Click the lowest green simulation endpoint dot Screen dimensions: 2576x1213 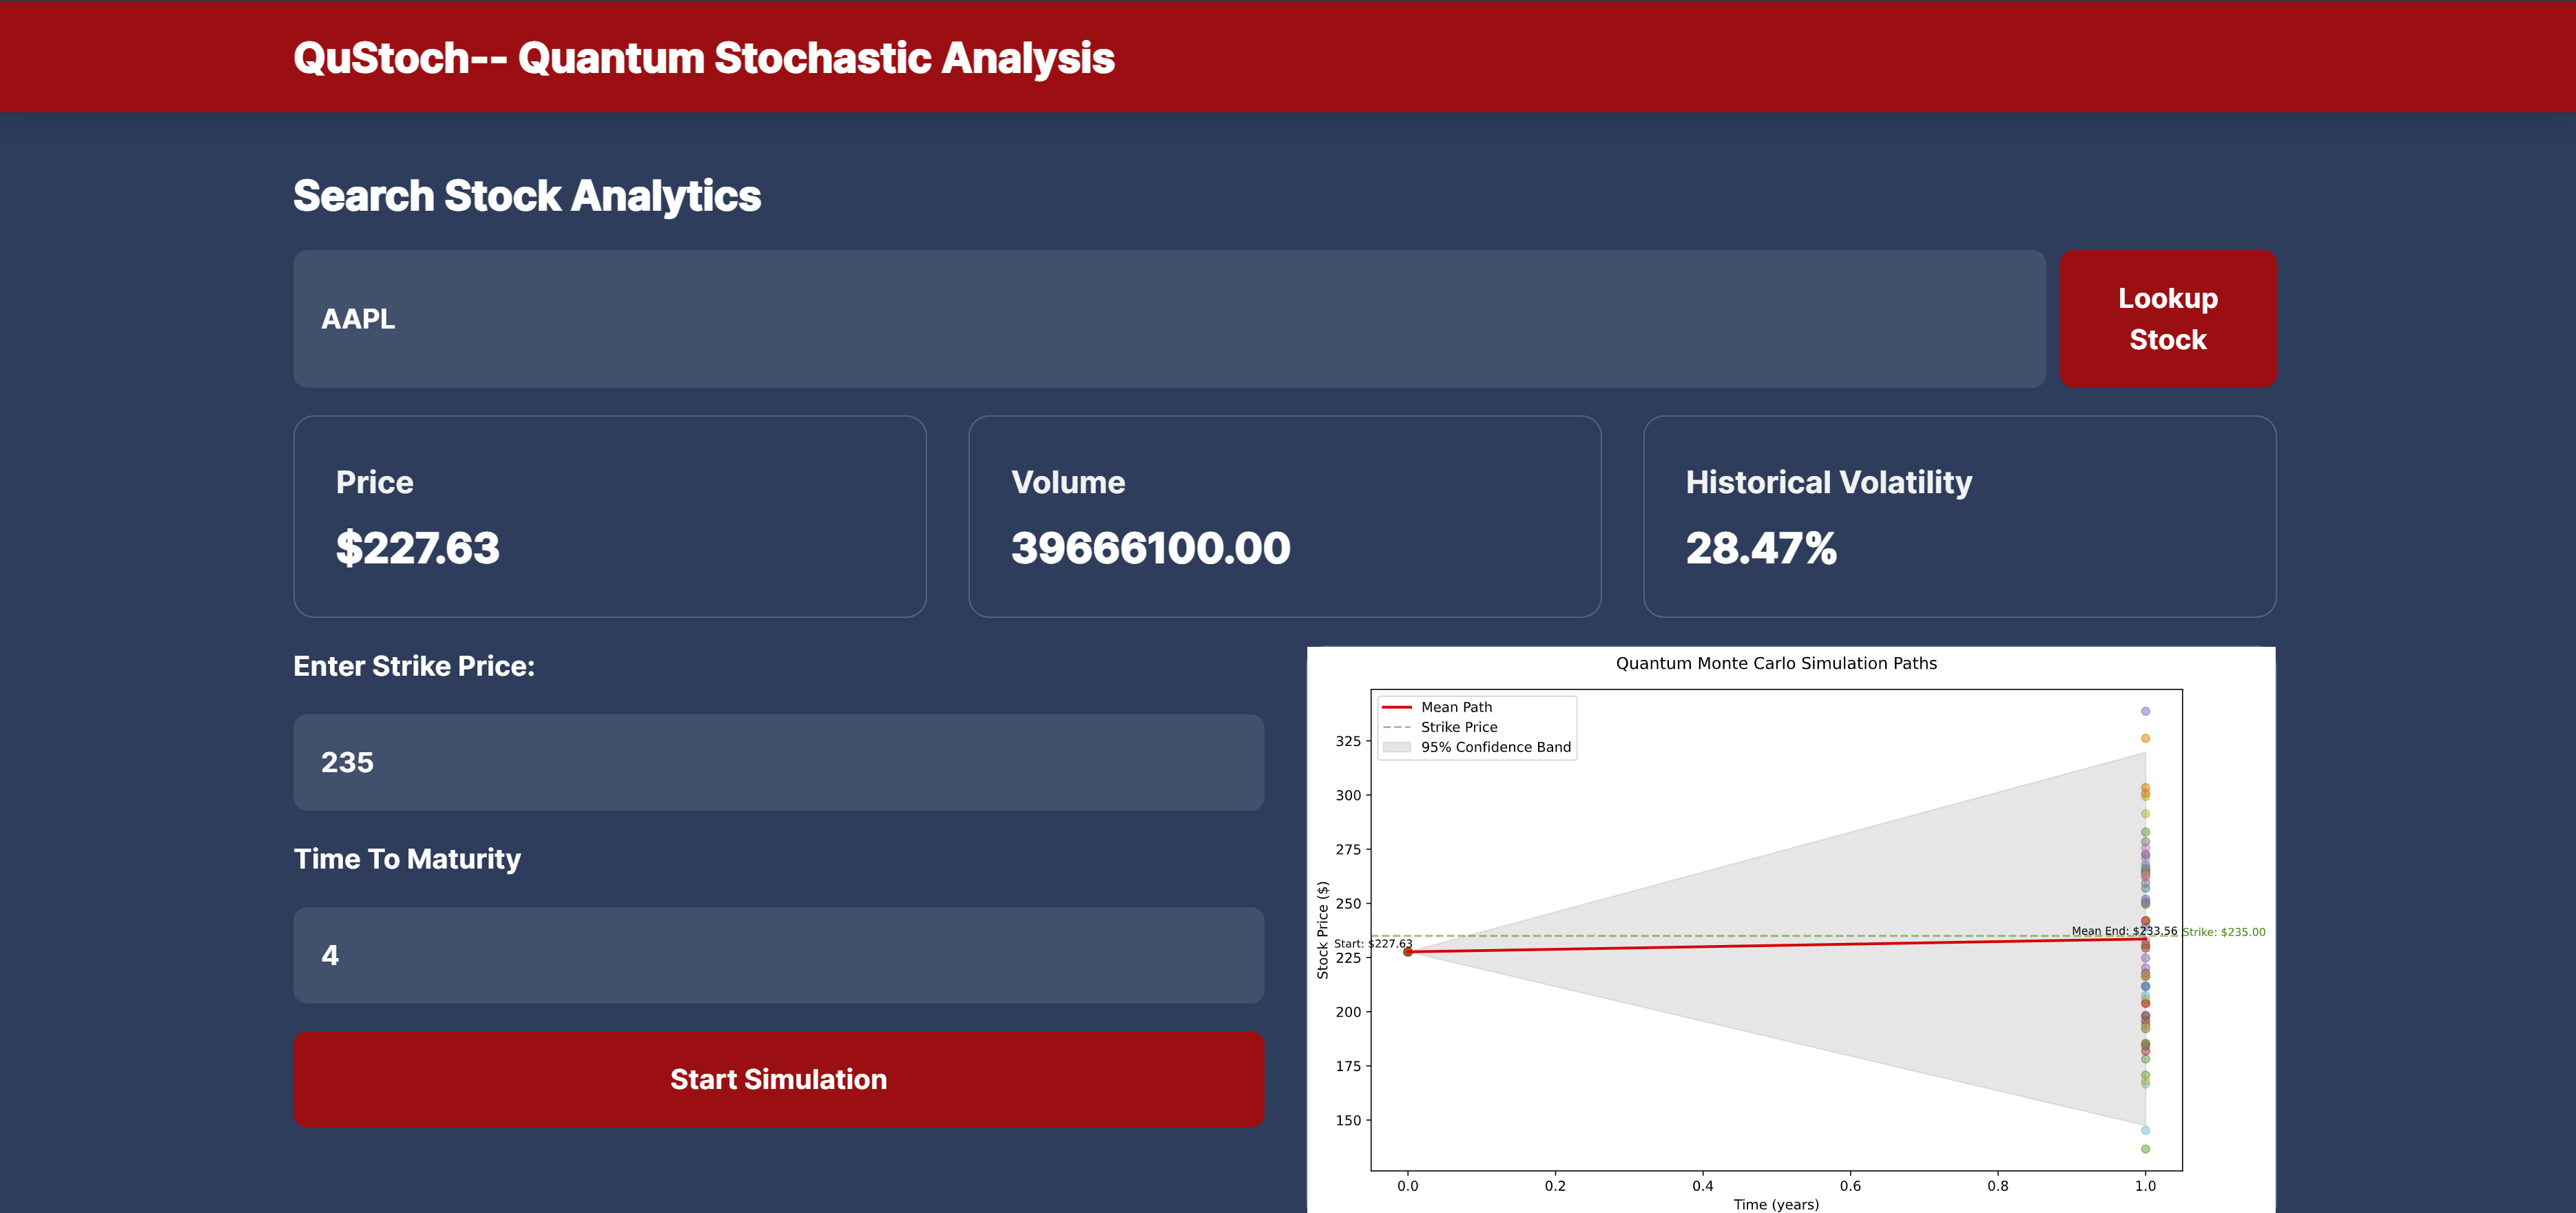point(2145,1149)
